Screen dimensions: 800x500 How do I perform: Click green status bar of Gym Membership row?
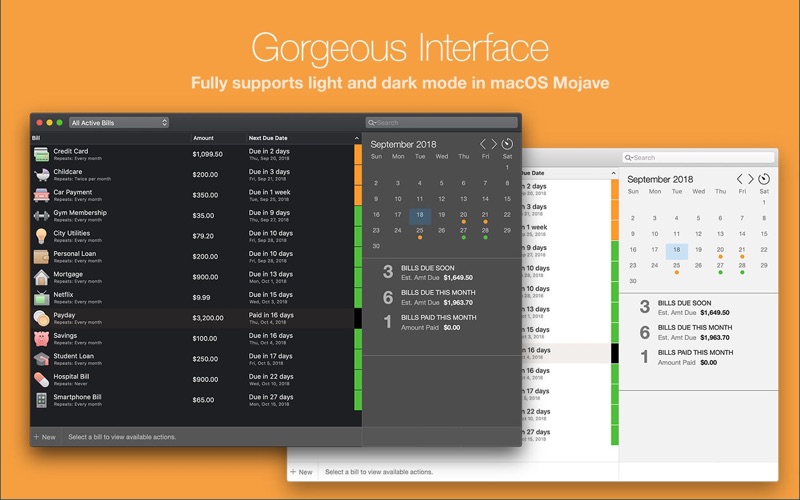point(358,215)
